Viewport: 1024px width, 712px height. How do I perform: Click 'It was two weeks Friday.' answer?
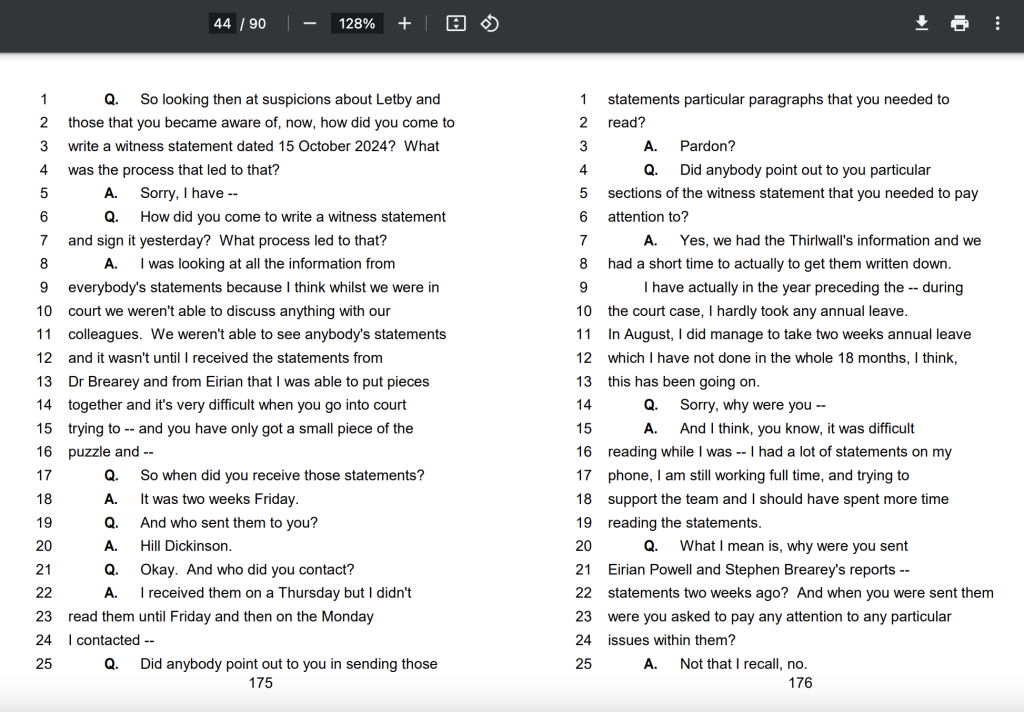pyautogui.click(x=219, y=499)
